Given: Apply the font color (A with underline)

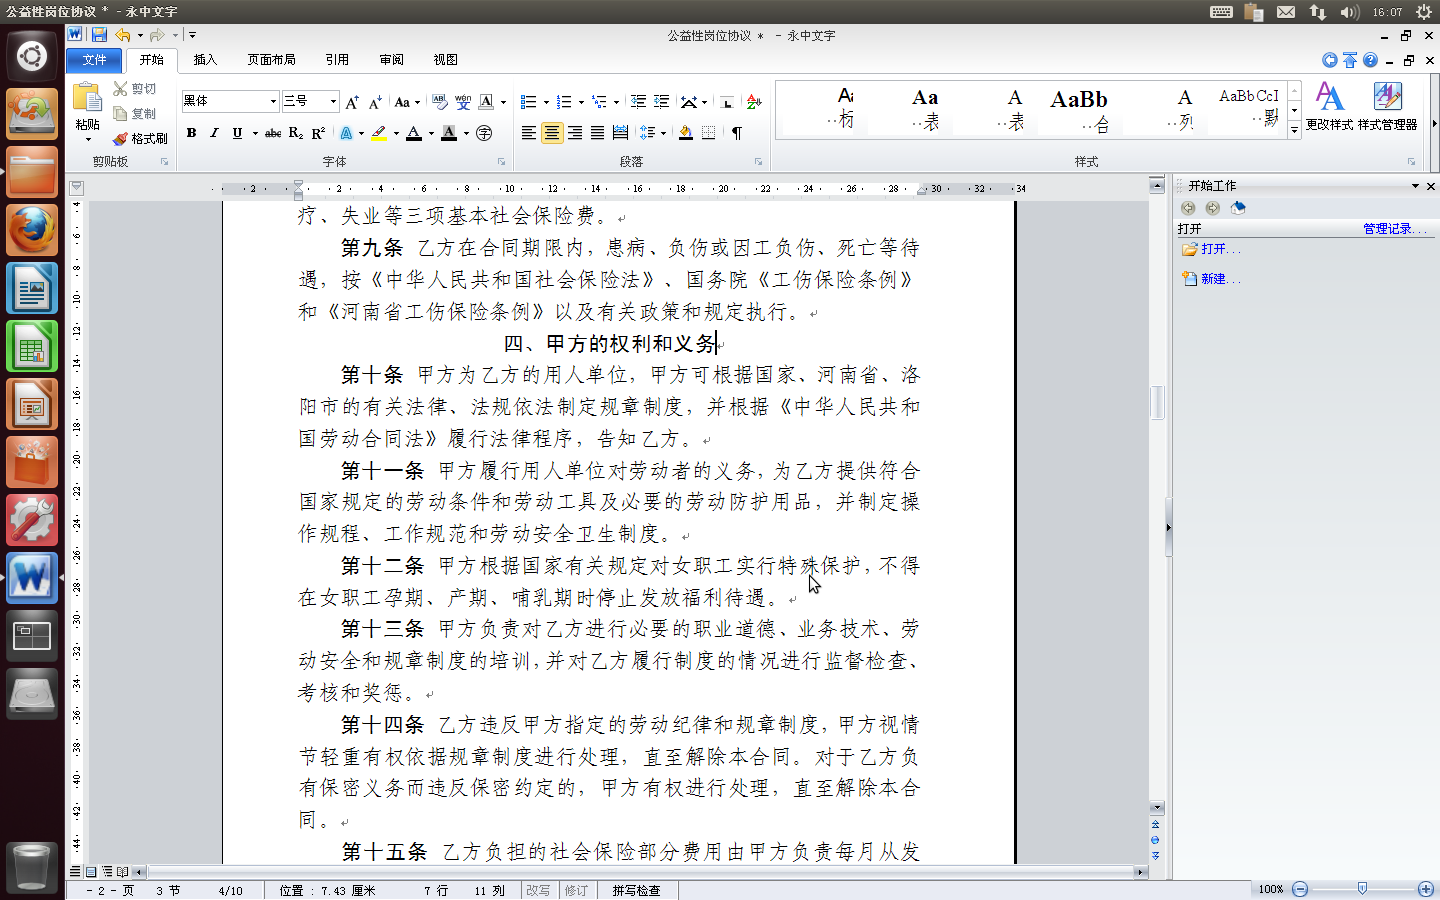Looking at the screenshot, I should click(x=414, y=133).
